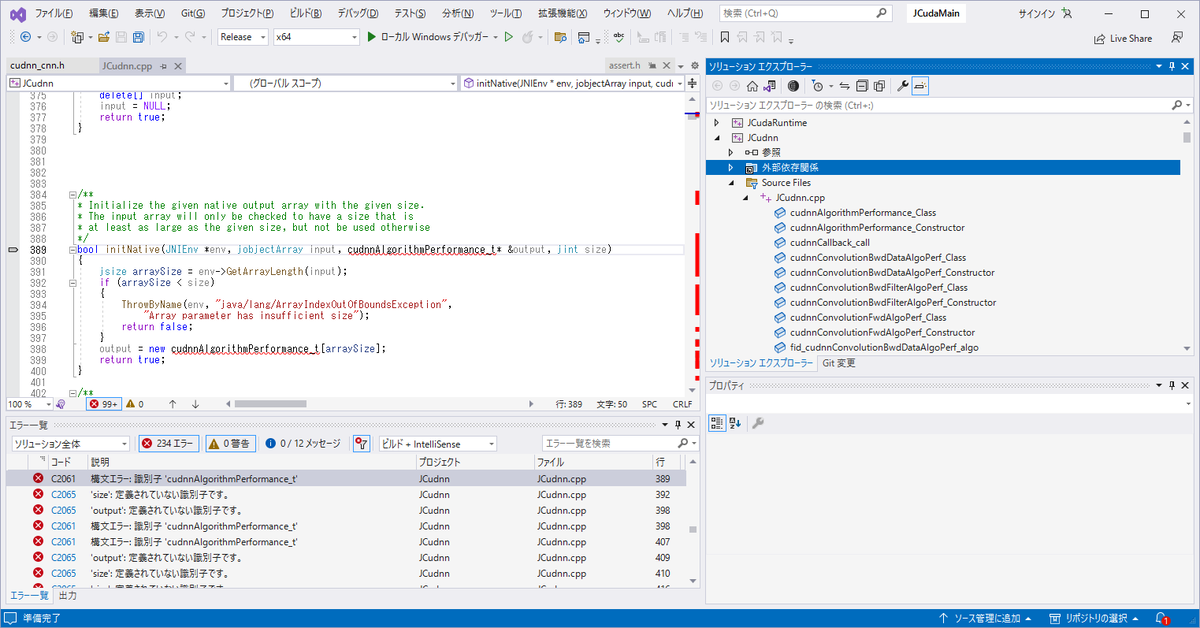
Task: Click the Navigate Backward arrow in main toolbar
Action: point(24,37)
